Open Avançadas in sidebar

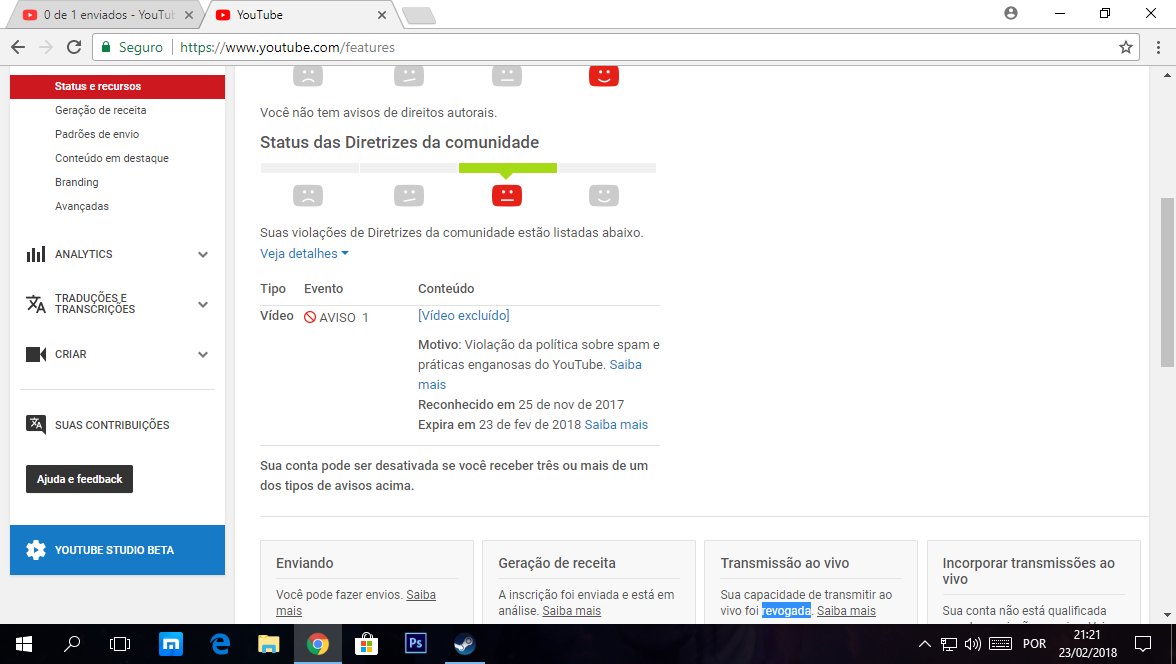tap(82, 206)
